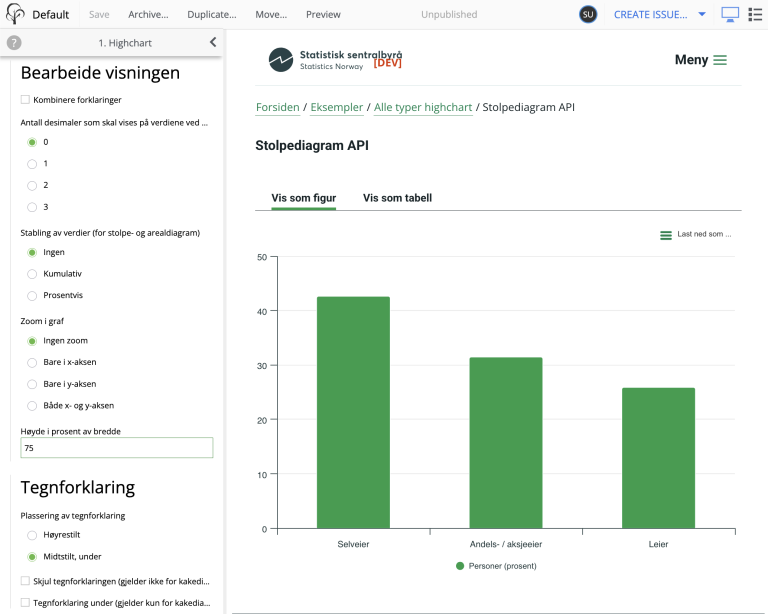Follow the Eksempler breadcrumb link
The image size is (768, 614).
tap(336, 107)
